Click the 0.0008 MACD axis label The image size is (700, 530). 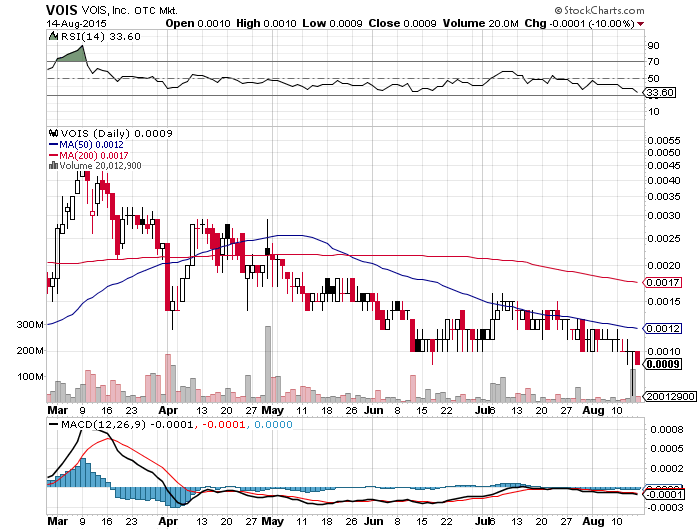tap(667, 430)
